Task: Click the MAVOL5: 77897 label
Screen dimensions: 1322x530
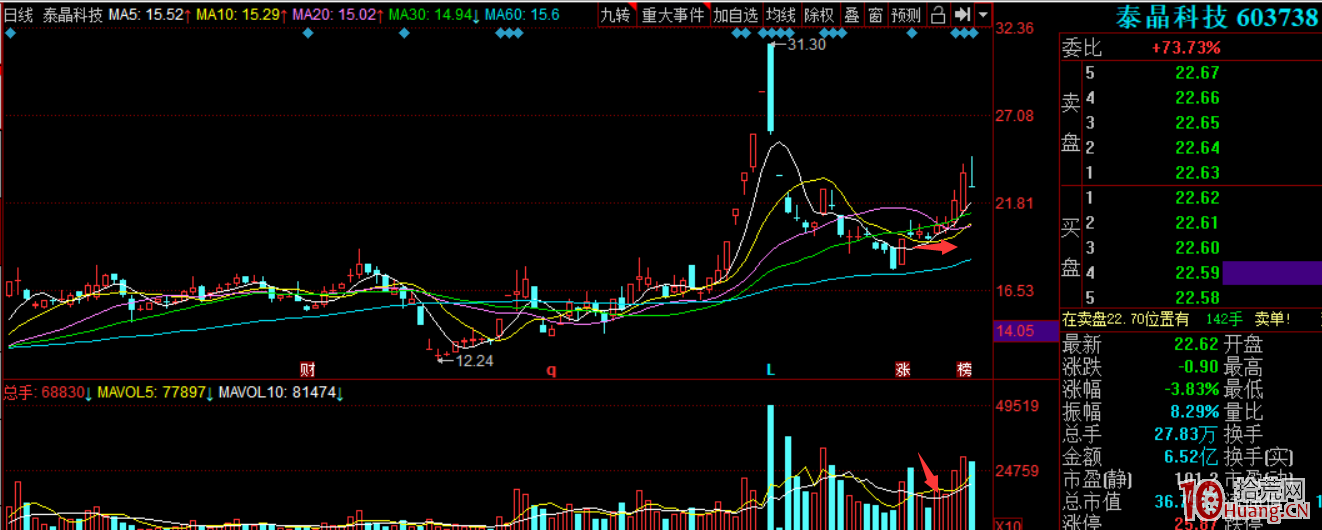Action: pos(156,392)
